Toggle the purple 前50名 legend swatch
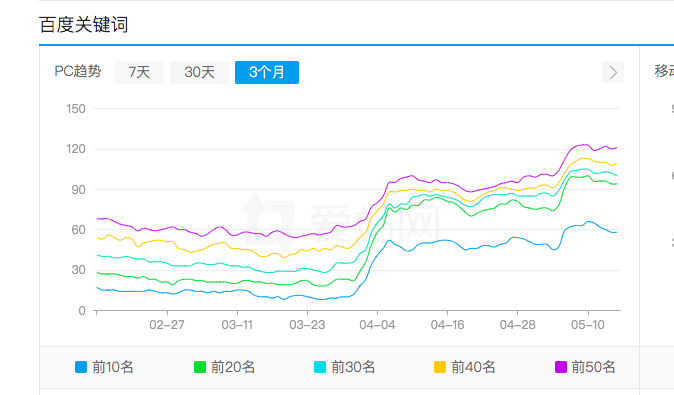Viewport: 674px width, 395px height. [561, 367]
